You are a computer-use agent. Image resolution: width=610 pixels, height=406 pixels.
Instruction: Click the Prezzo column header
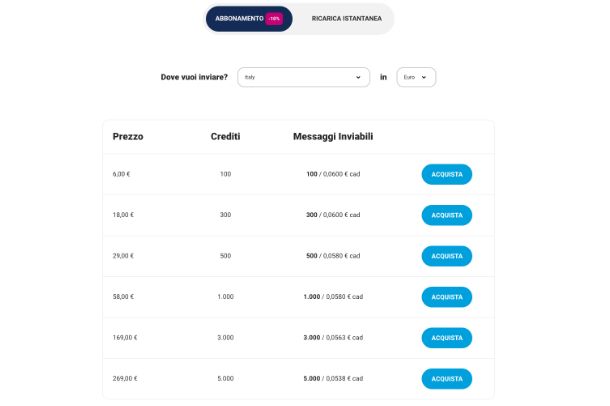coord(128,136)
